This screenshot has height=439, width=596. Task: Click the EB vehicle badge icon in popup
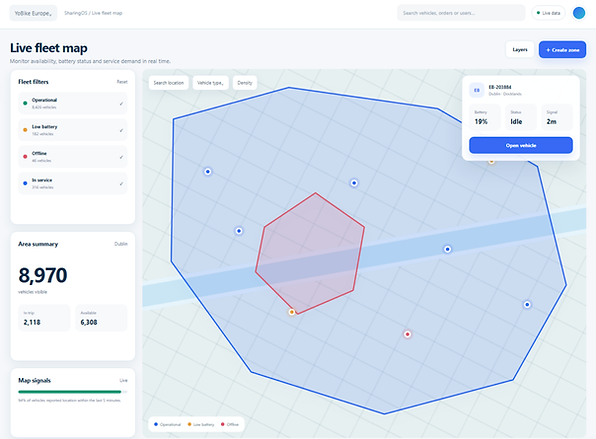[477, 90]
